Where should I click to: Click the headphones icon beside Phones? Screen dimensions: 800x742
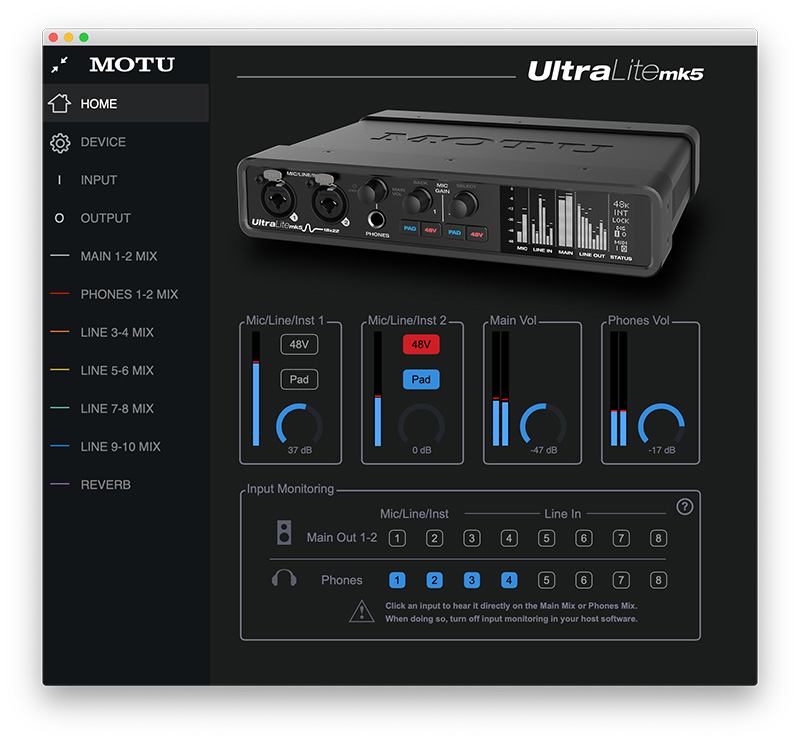[284, 579]
